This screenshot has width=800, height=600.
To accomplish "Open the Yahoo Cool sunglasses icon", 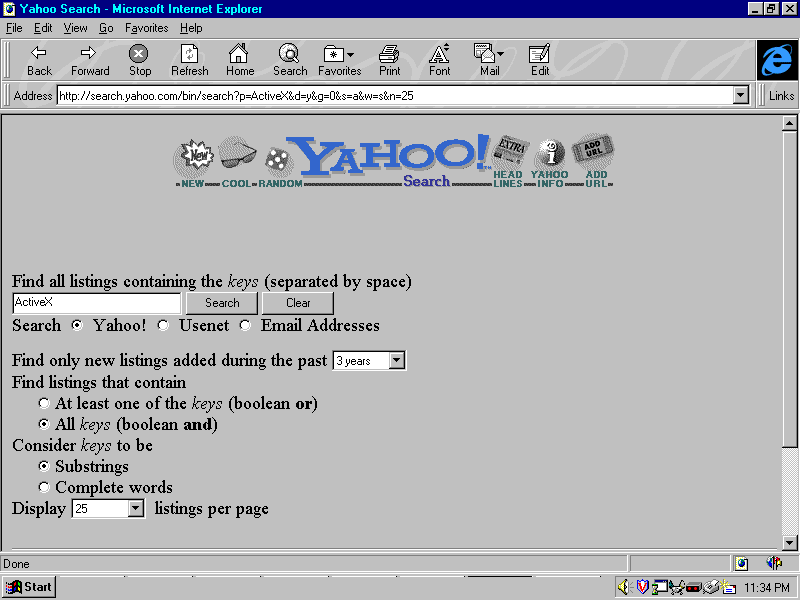I will pyautogui.click(x=236, y=157).
